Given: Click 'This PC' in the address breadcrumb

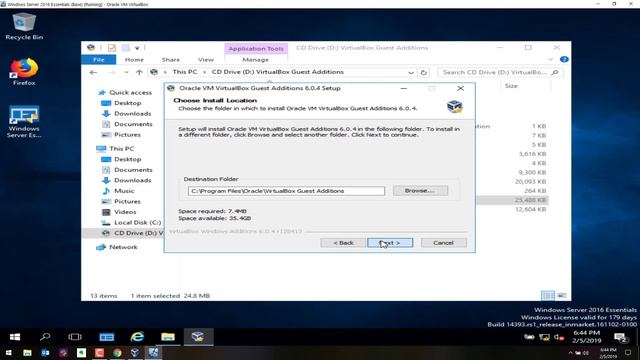Looking at the screenshot, I should [184, 72].
